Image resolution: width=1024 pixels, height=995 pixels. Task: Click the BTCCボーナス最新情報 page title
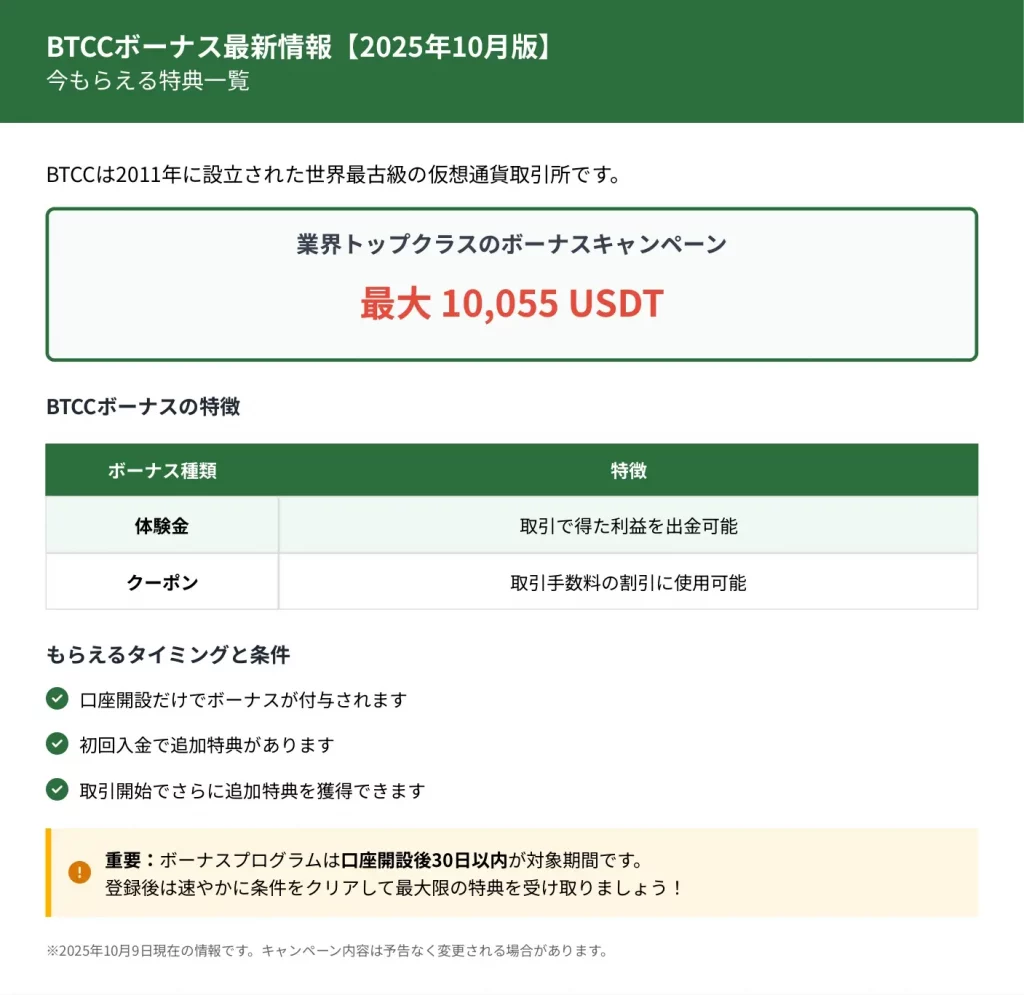(299, 47)
